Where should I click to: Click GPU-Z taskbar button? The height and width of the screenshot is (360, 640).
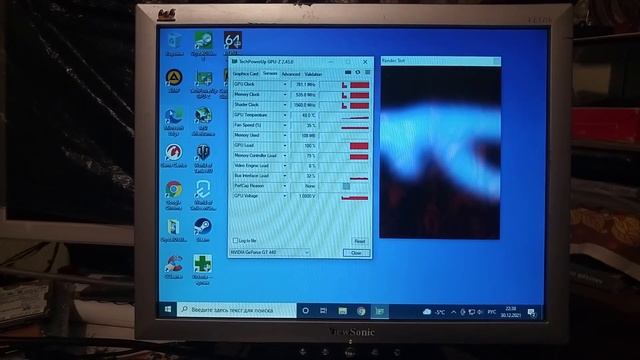pos(380,311)
